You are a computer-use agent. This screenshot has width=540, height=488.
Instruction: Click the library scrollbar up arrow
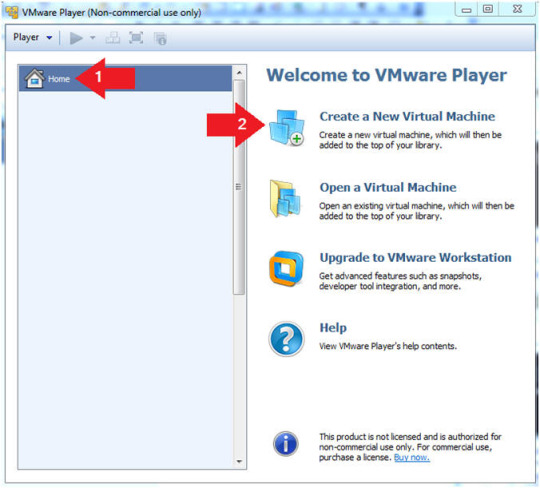239,73
